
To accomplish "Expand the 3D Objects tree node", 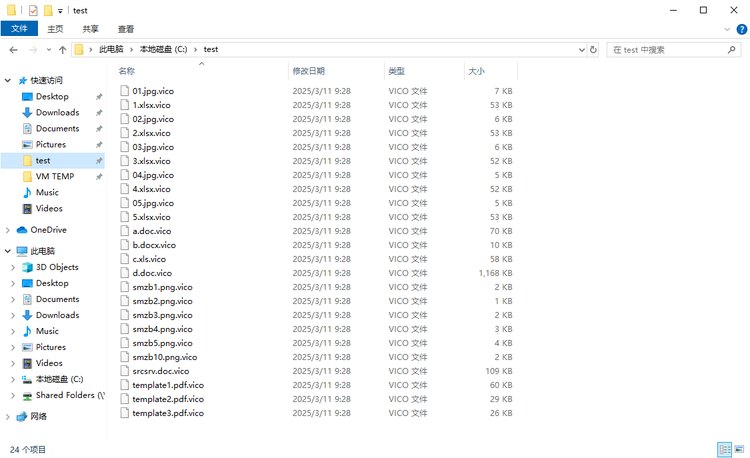I will pyautogui.click(x=13, y=267).
